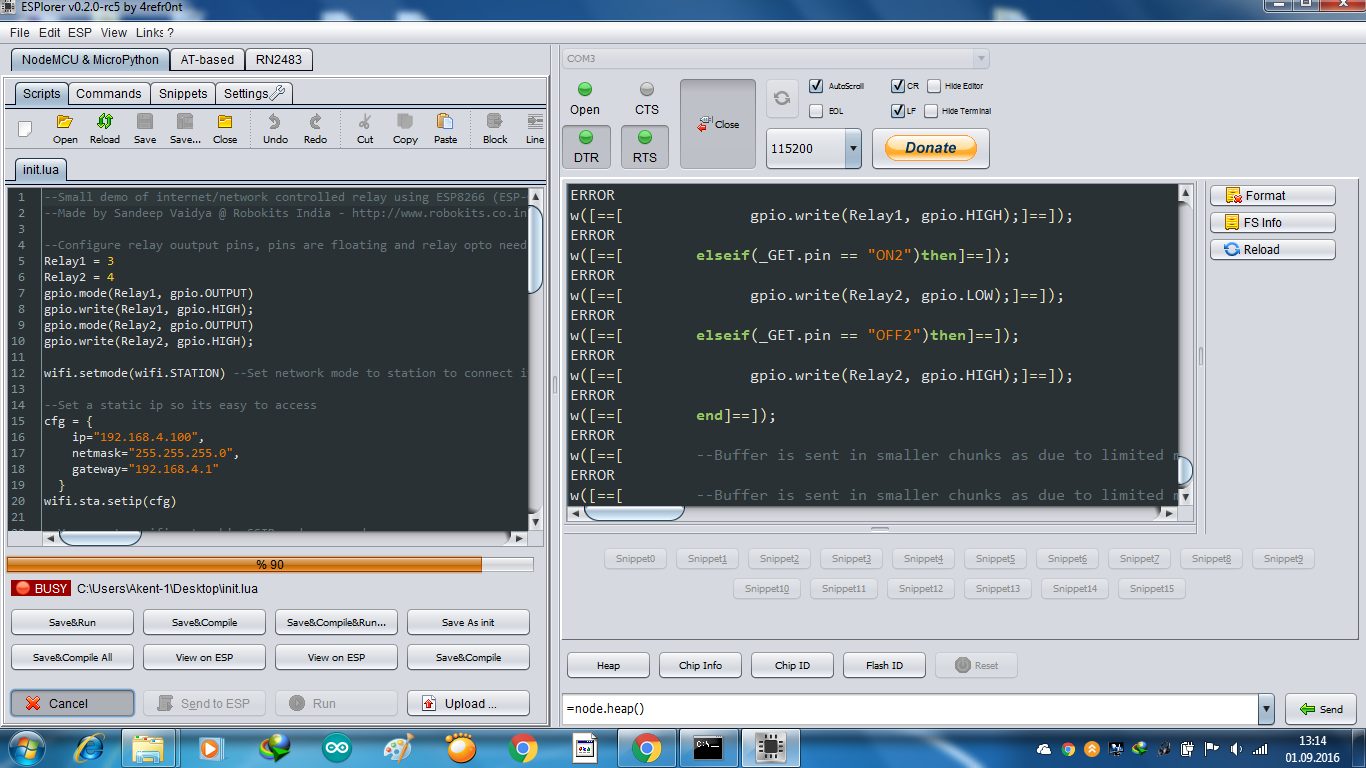This screenshot has height=768, width=1366.
Task: Click the Donate button
Action: [931, 148]
